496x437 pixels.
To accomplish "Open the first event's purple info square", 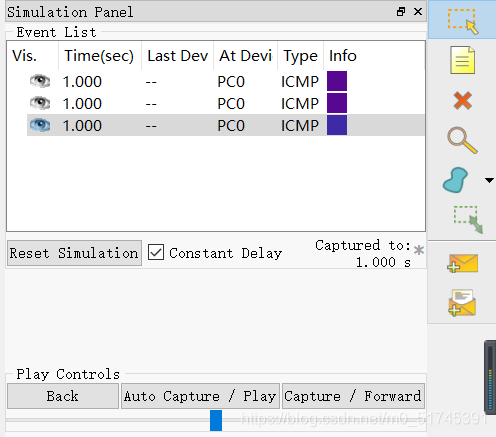I will pyautogui.click(x=337, y=81).
